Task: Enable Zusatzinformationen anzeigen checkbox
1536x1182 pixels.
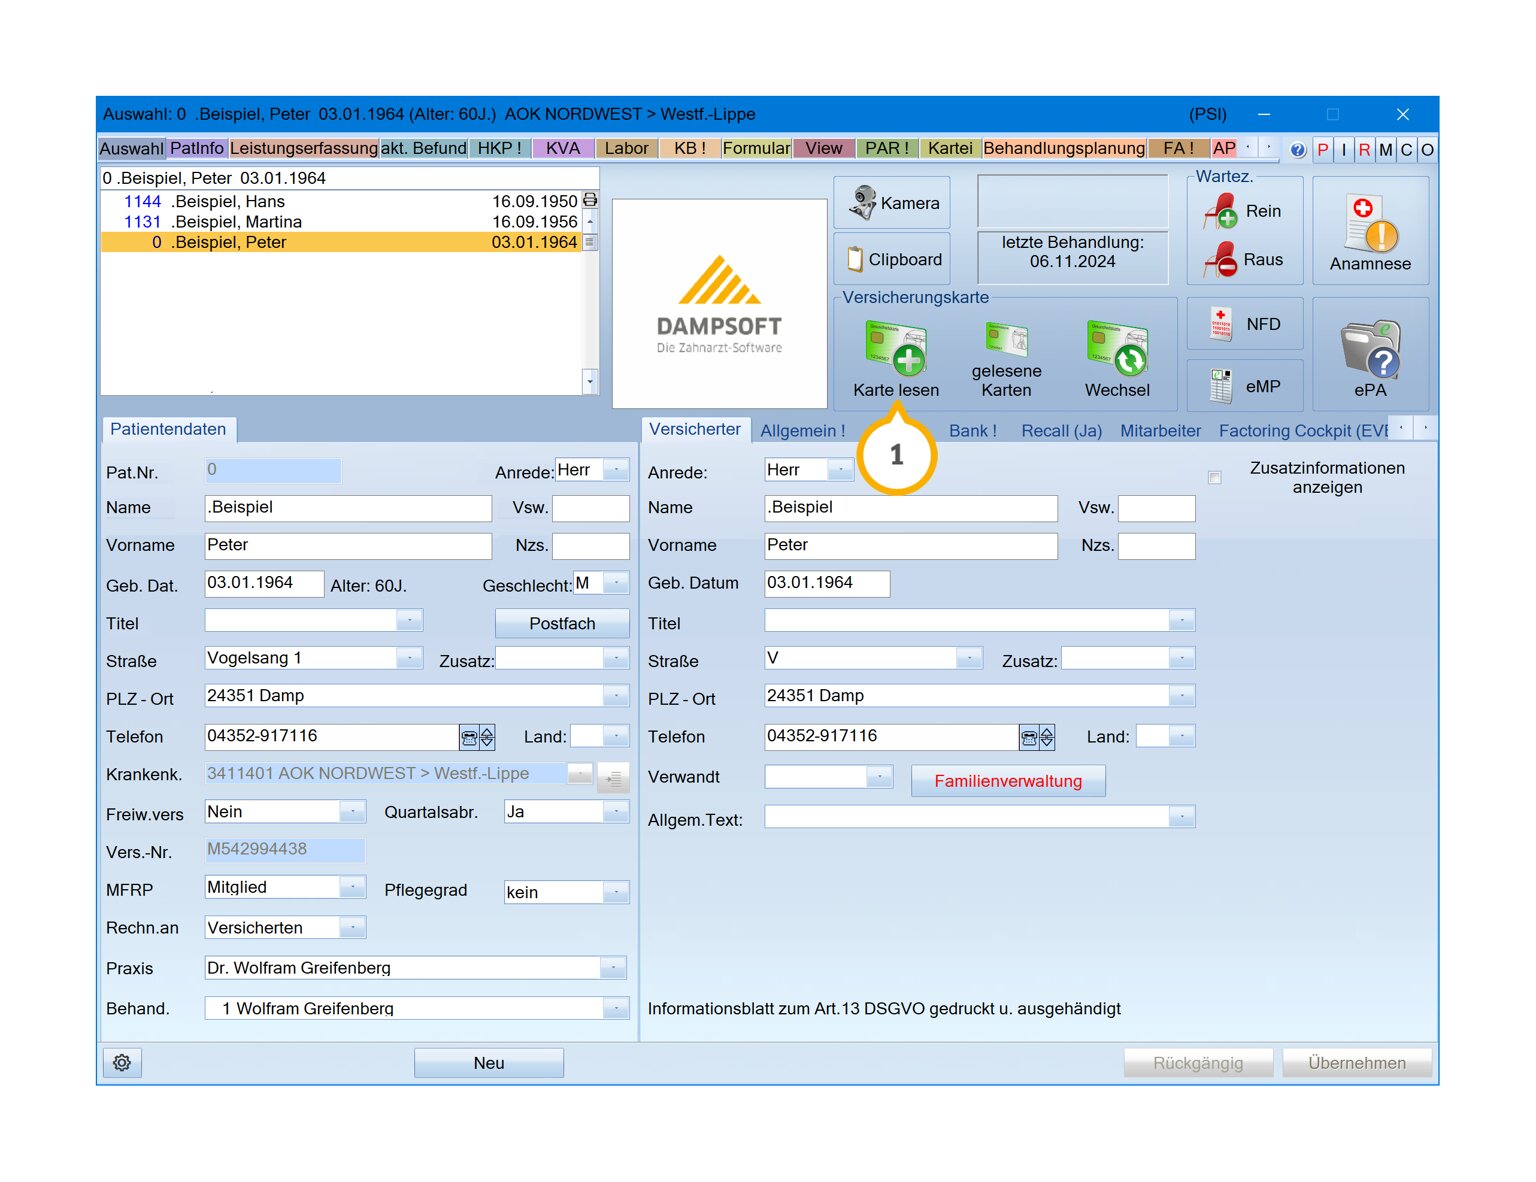Action: 1215,478
